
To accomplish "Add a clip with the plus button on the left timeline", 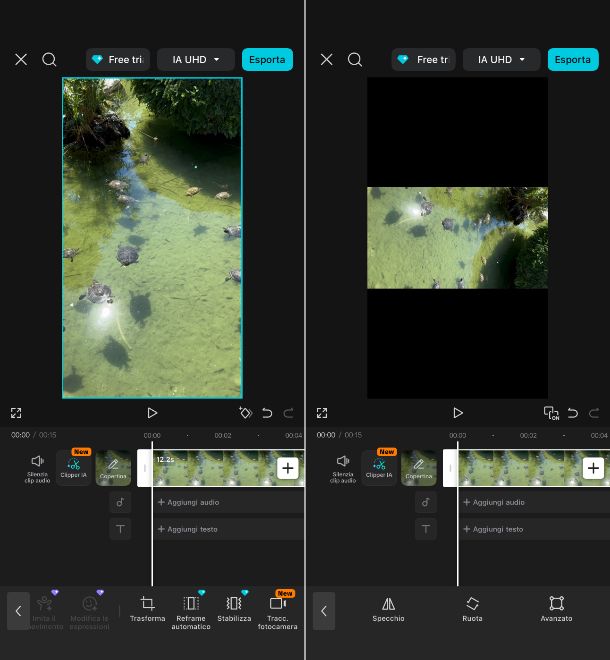I will pyautogui.click(x=288, y=468).
